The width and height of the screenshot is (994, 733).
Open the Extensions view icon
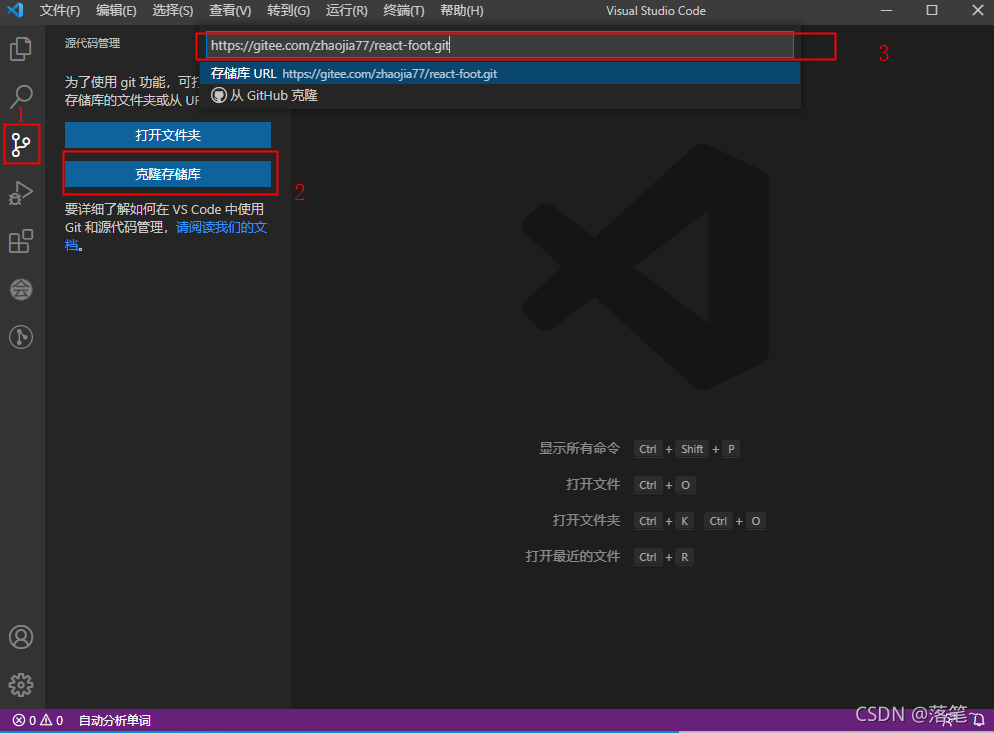(x=21, y=241)
